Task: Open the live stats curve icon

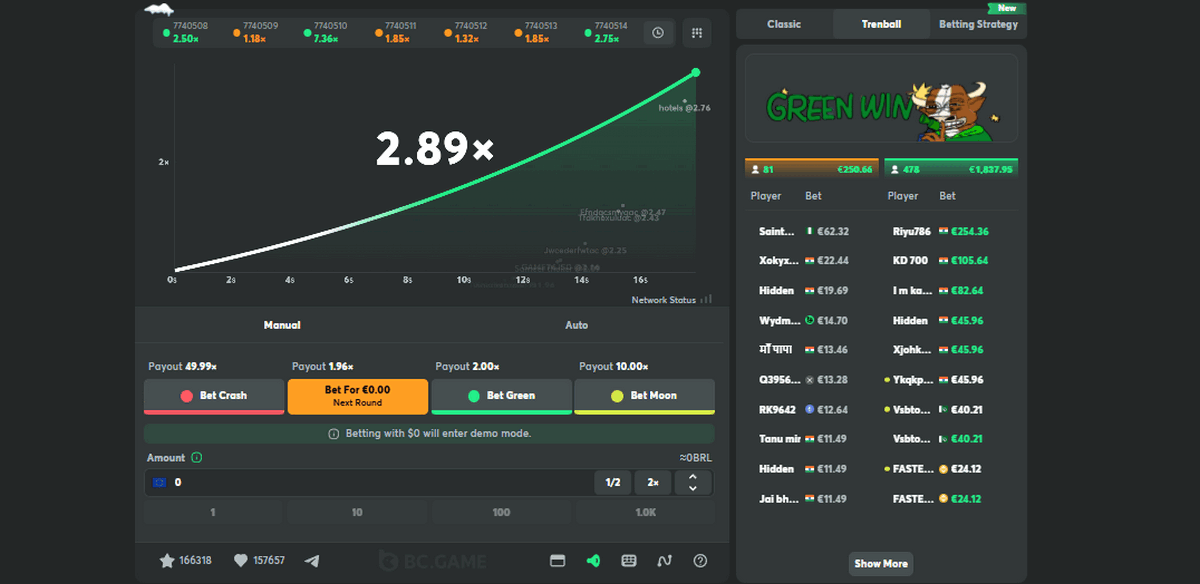Action: pyautogui.click(x=665, y=560)
